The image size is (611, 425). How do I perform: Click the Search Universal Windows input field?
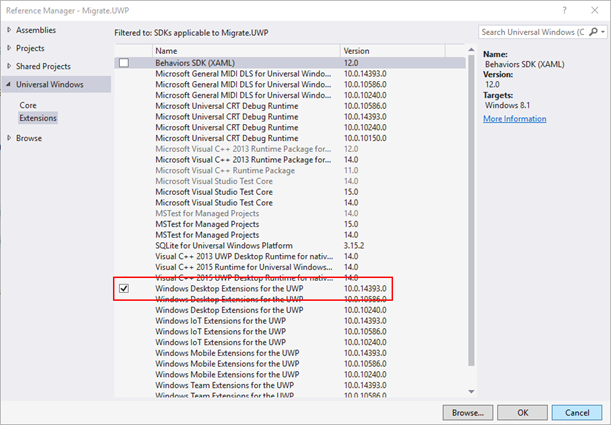[533, 32]
